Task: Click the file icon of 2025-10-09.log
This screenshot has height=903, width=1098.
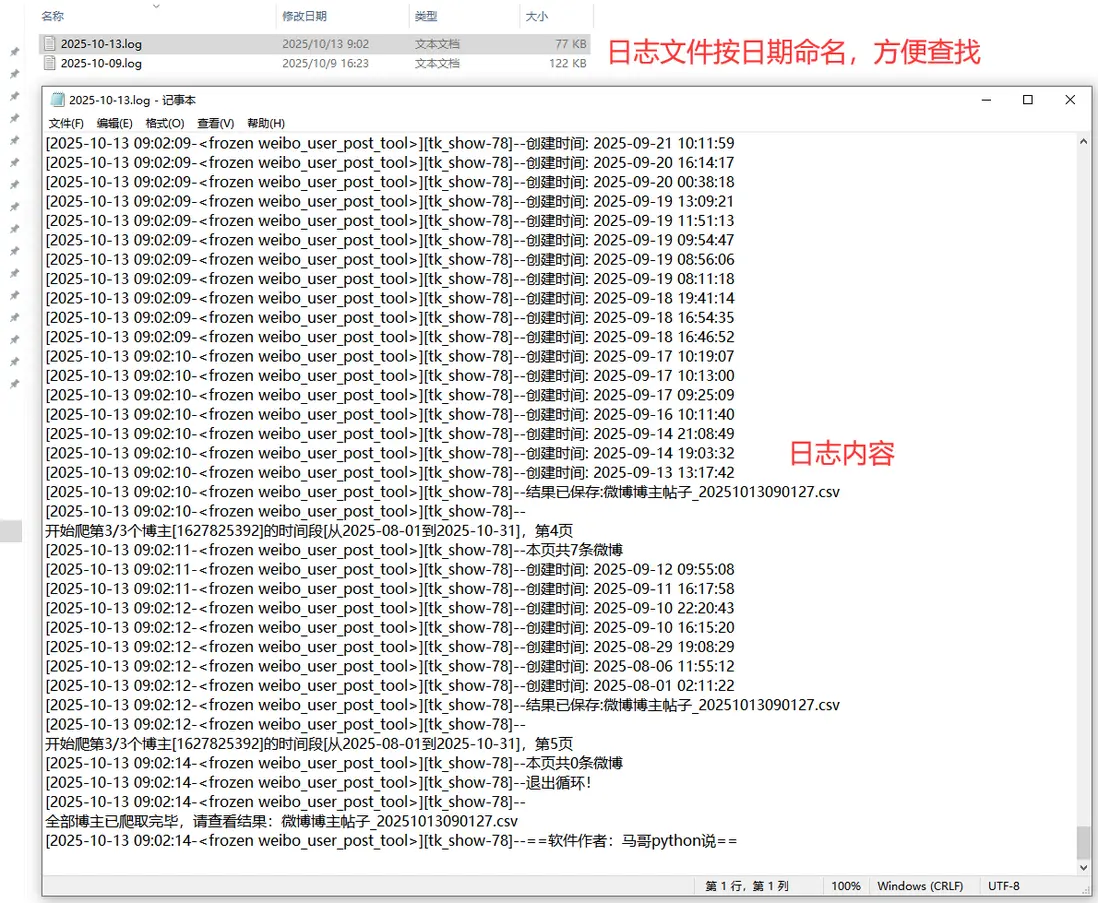Action: click(x=49, y=63)
